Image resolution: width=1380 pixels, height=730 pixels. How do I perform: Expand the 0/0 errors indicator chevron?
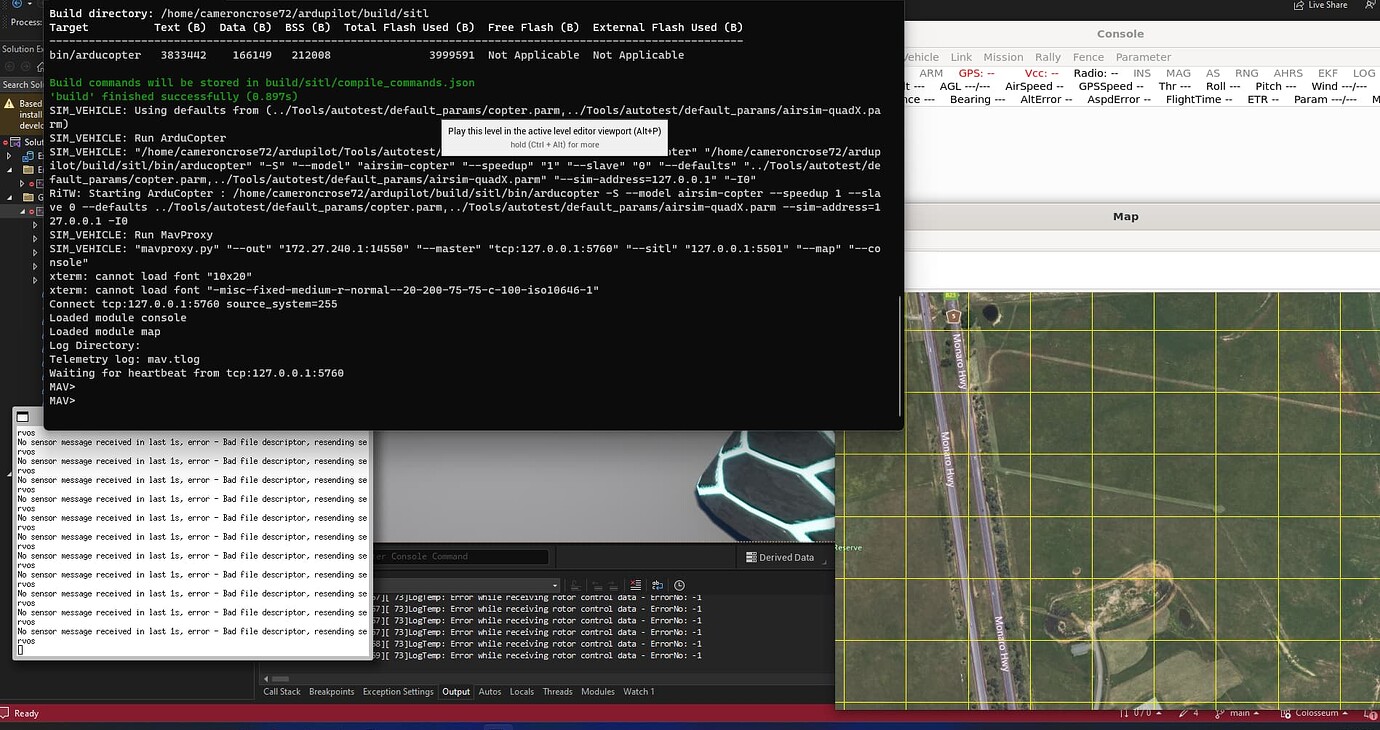(1157, 713)
